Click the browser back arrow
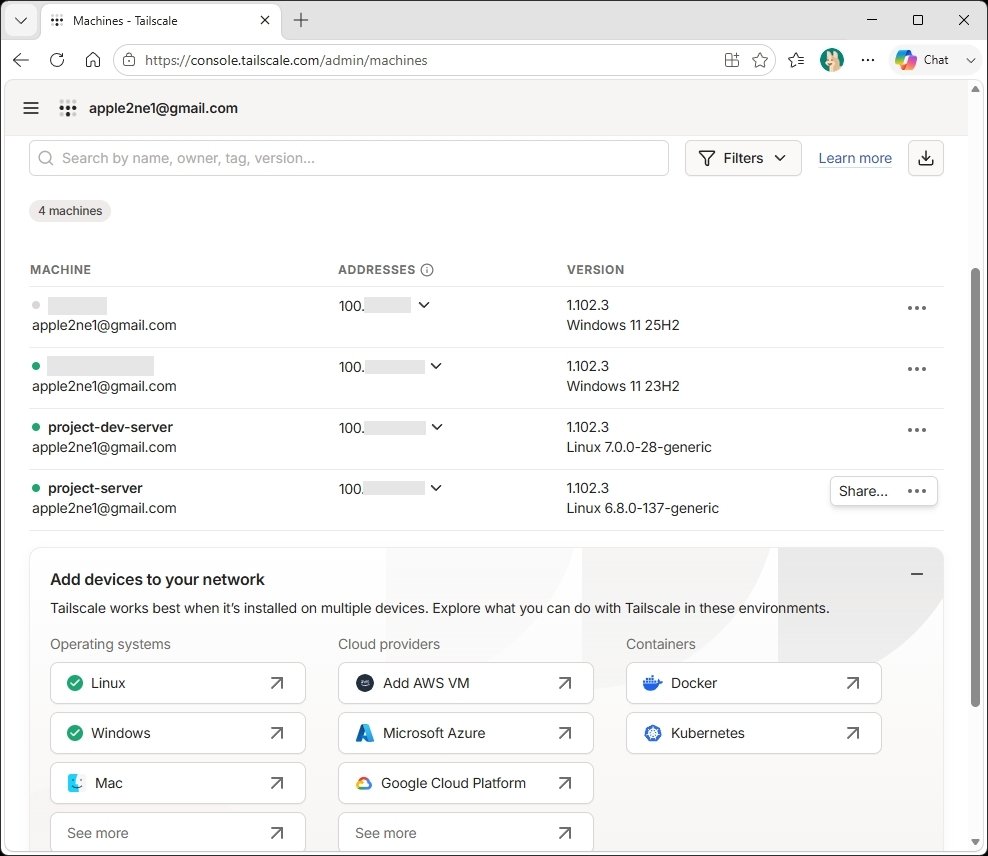Screen dimensions: 988x856 pyautogui.click(x=21, y=60)
